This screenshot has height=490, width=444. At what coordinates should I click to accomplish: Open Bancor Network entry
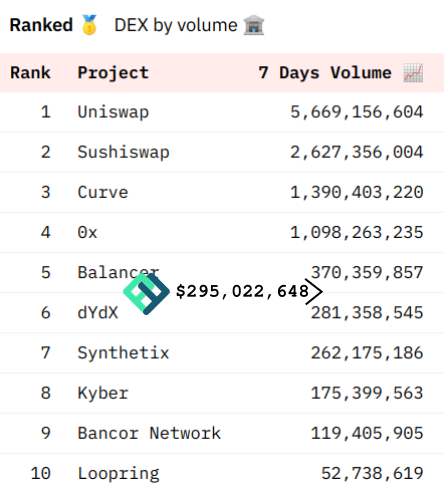click(x=149, y=433)
